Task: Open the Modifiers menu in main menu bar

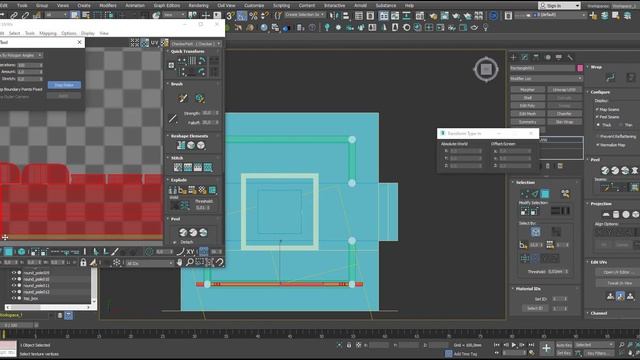Action: click(x=108, y=5)
